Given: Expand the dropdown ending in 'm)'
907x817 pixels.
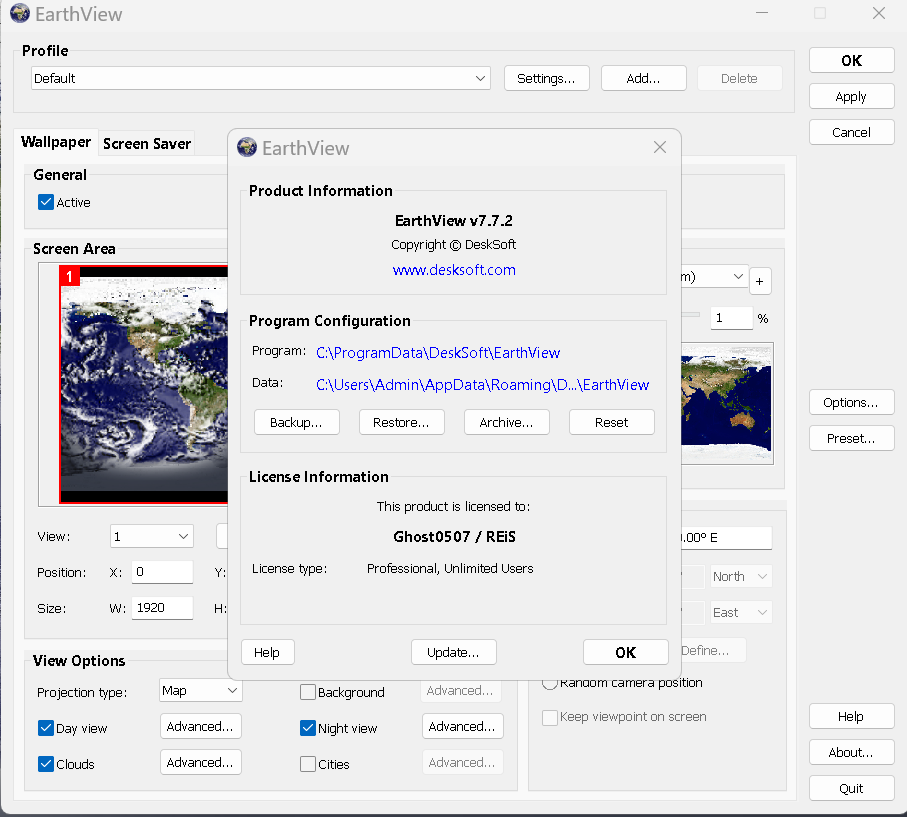Looking at the screenshot, I should pos(715,277).
